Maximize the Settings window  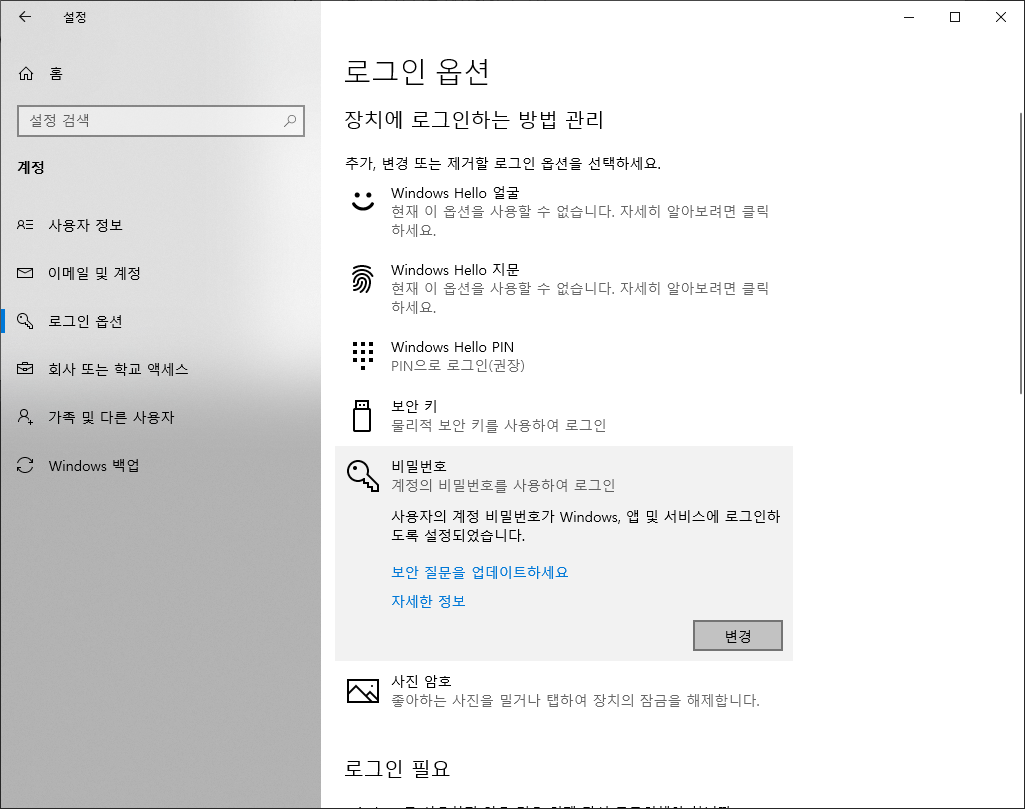[954, 17]
